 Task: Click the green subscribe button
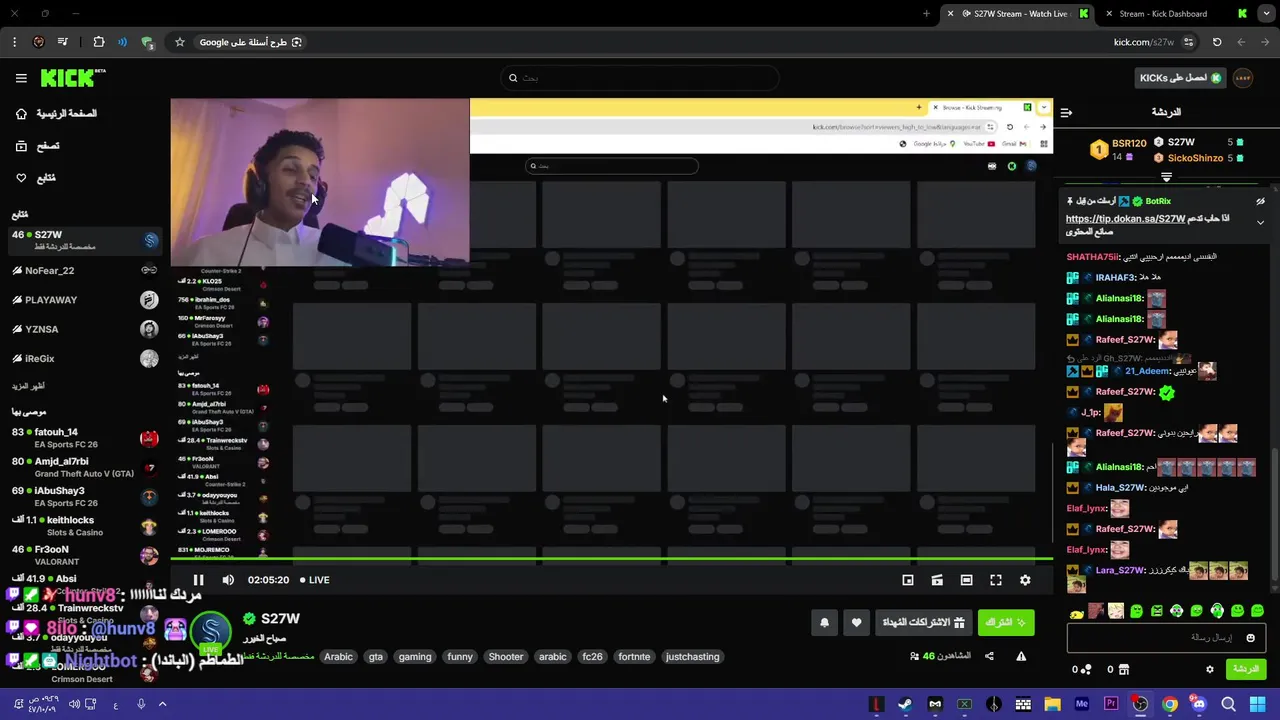[1005, 623]
